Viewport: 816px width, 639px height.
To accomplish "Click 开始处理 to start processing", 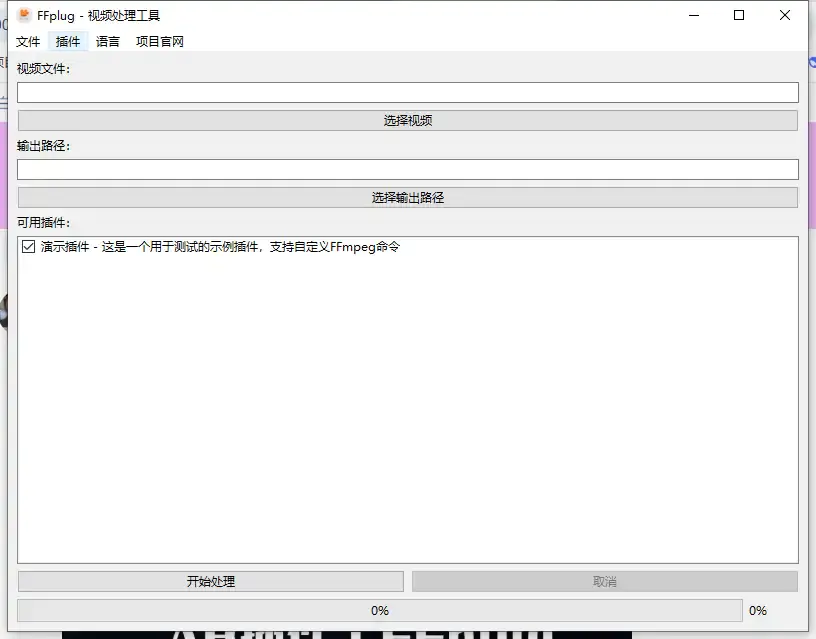I will (x=210, y=580).
